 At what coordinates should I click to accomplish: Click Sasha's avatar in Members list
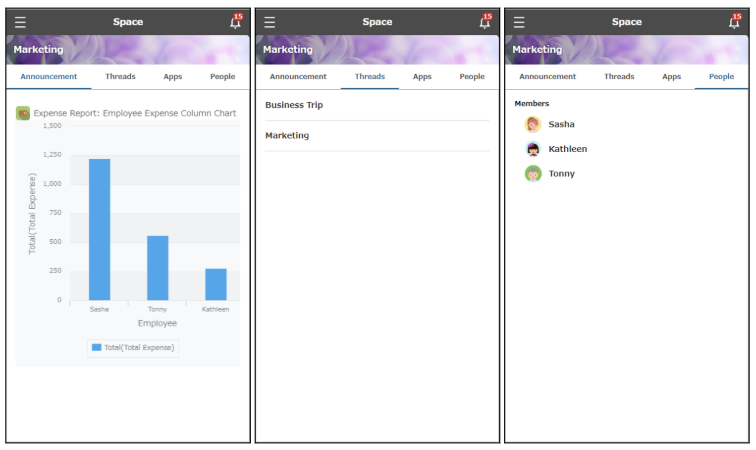click(533, 124)
